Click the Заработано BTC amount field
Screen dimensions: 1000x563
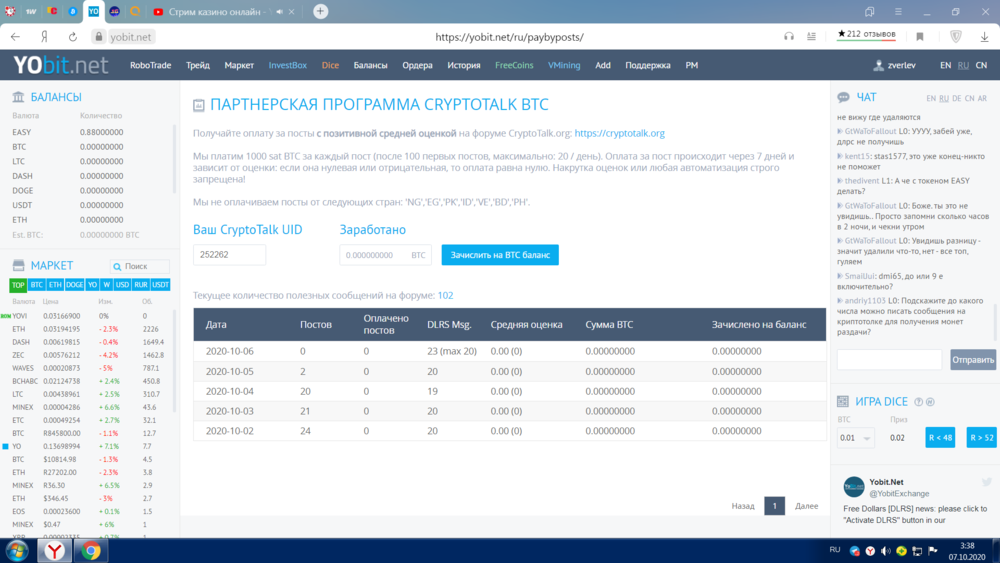pyautogui.click(x=385, y=254)
